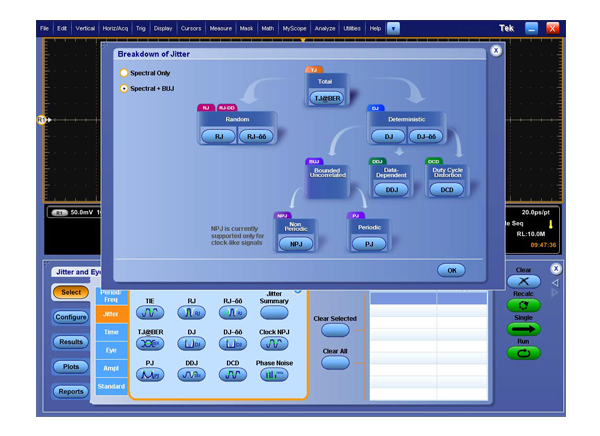This screenshot has height=436, width=600.
Task: Select the DCD measurement icon in Jitter panel
Action: [232, 374]
